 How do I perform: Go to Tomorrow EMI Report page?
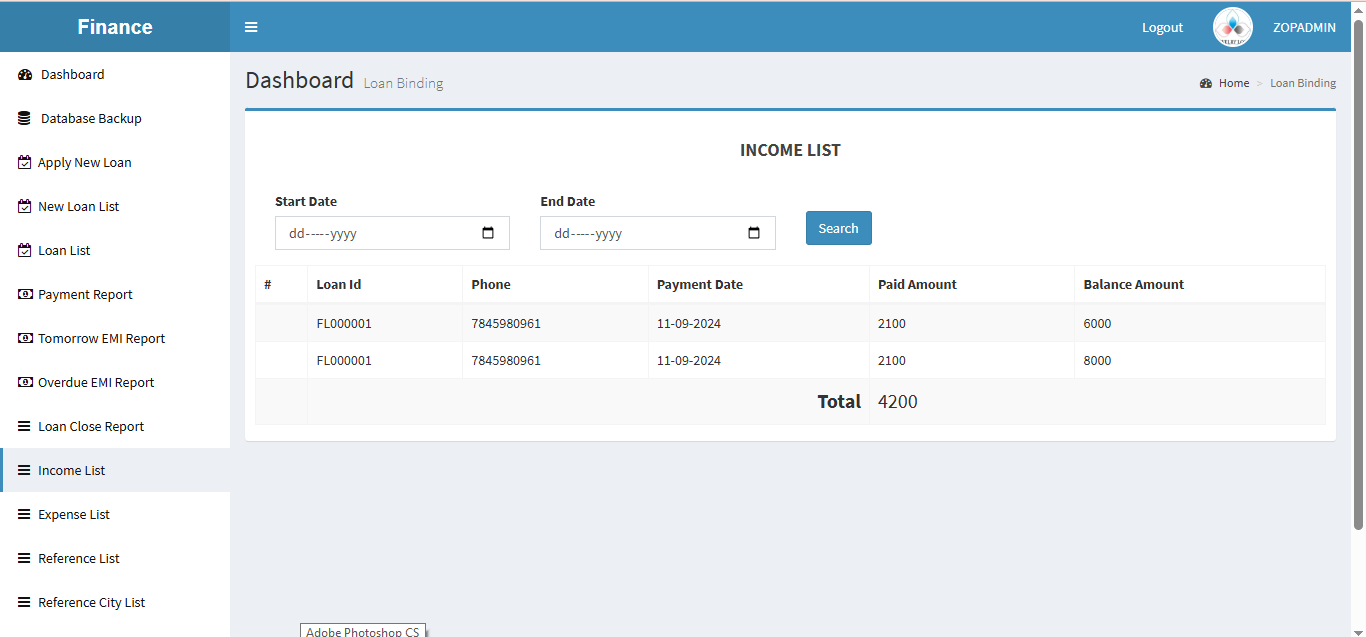point(101,339)
